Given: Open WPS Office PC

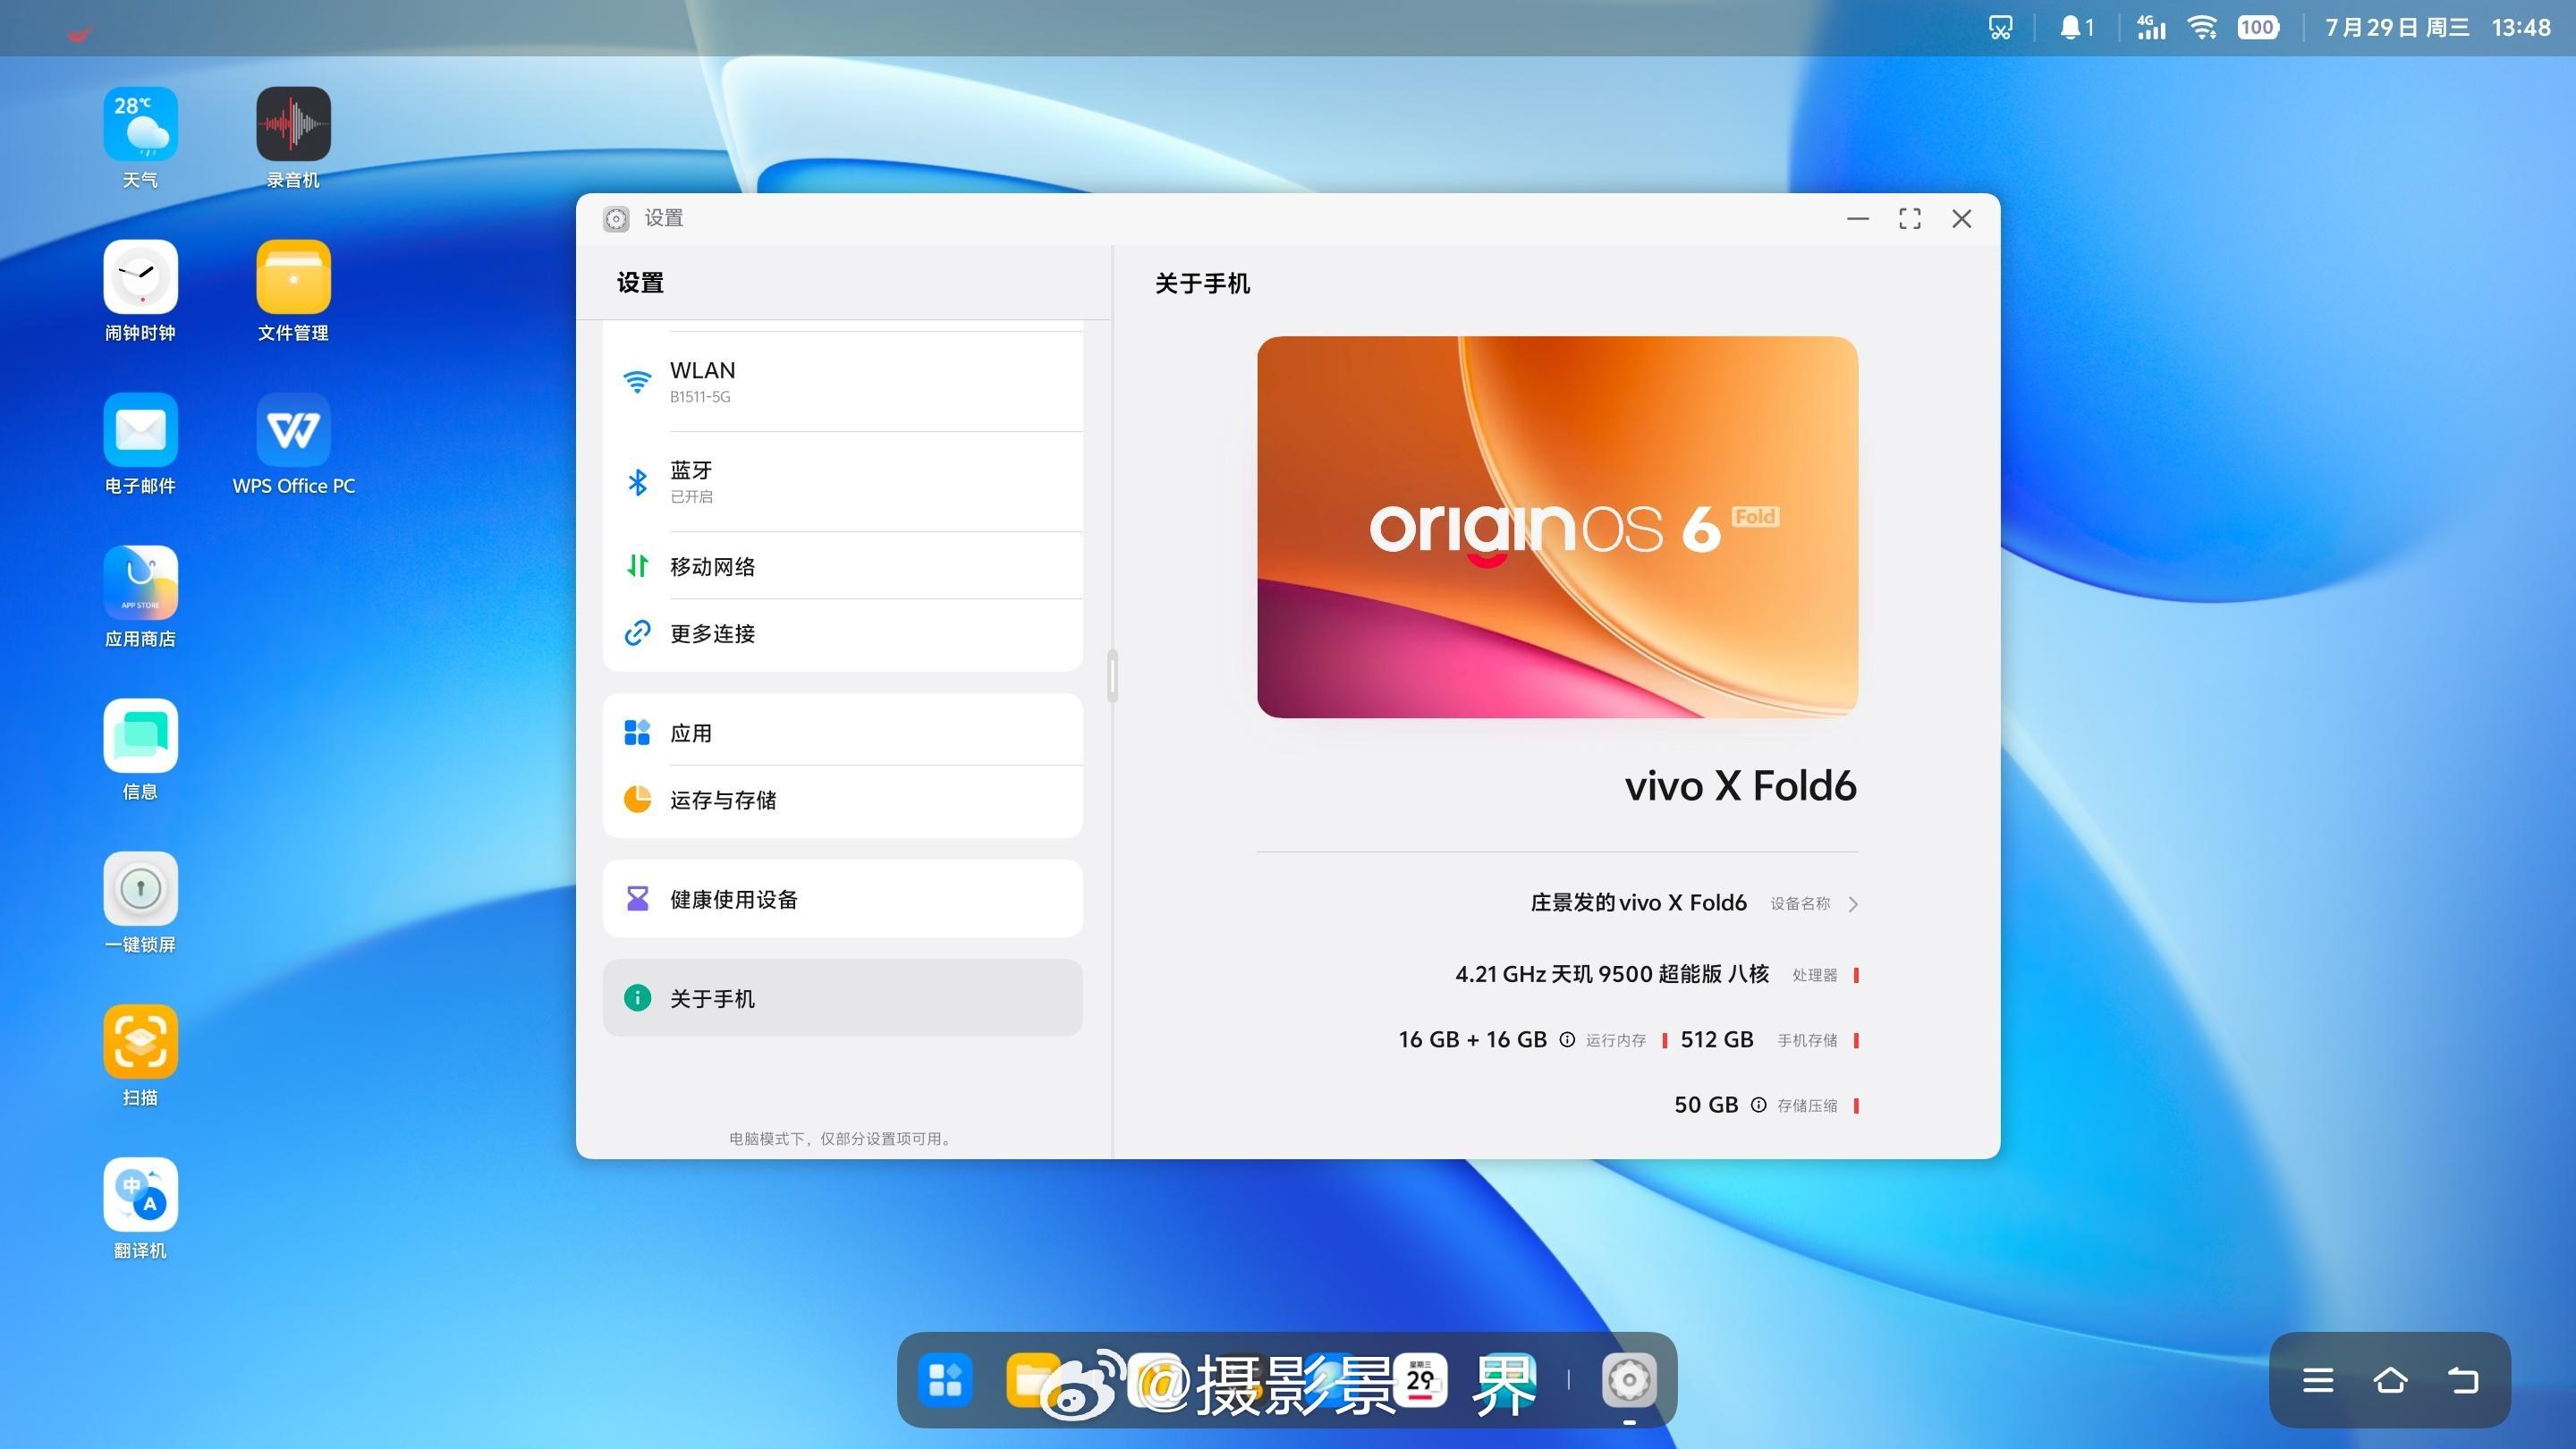Looking at the screenshot, I should coord(293,430).
